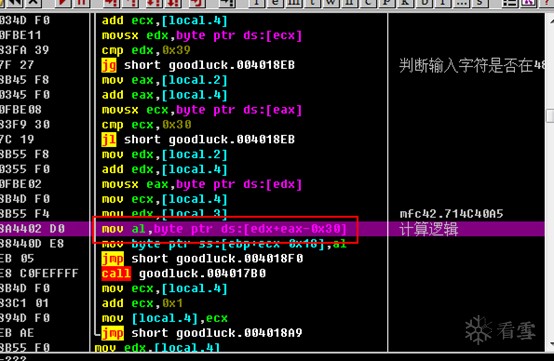The image size is (554, 361).
Task: Select the 'add eax,[local.4]' instruction
Action: [x=164, y=95]
